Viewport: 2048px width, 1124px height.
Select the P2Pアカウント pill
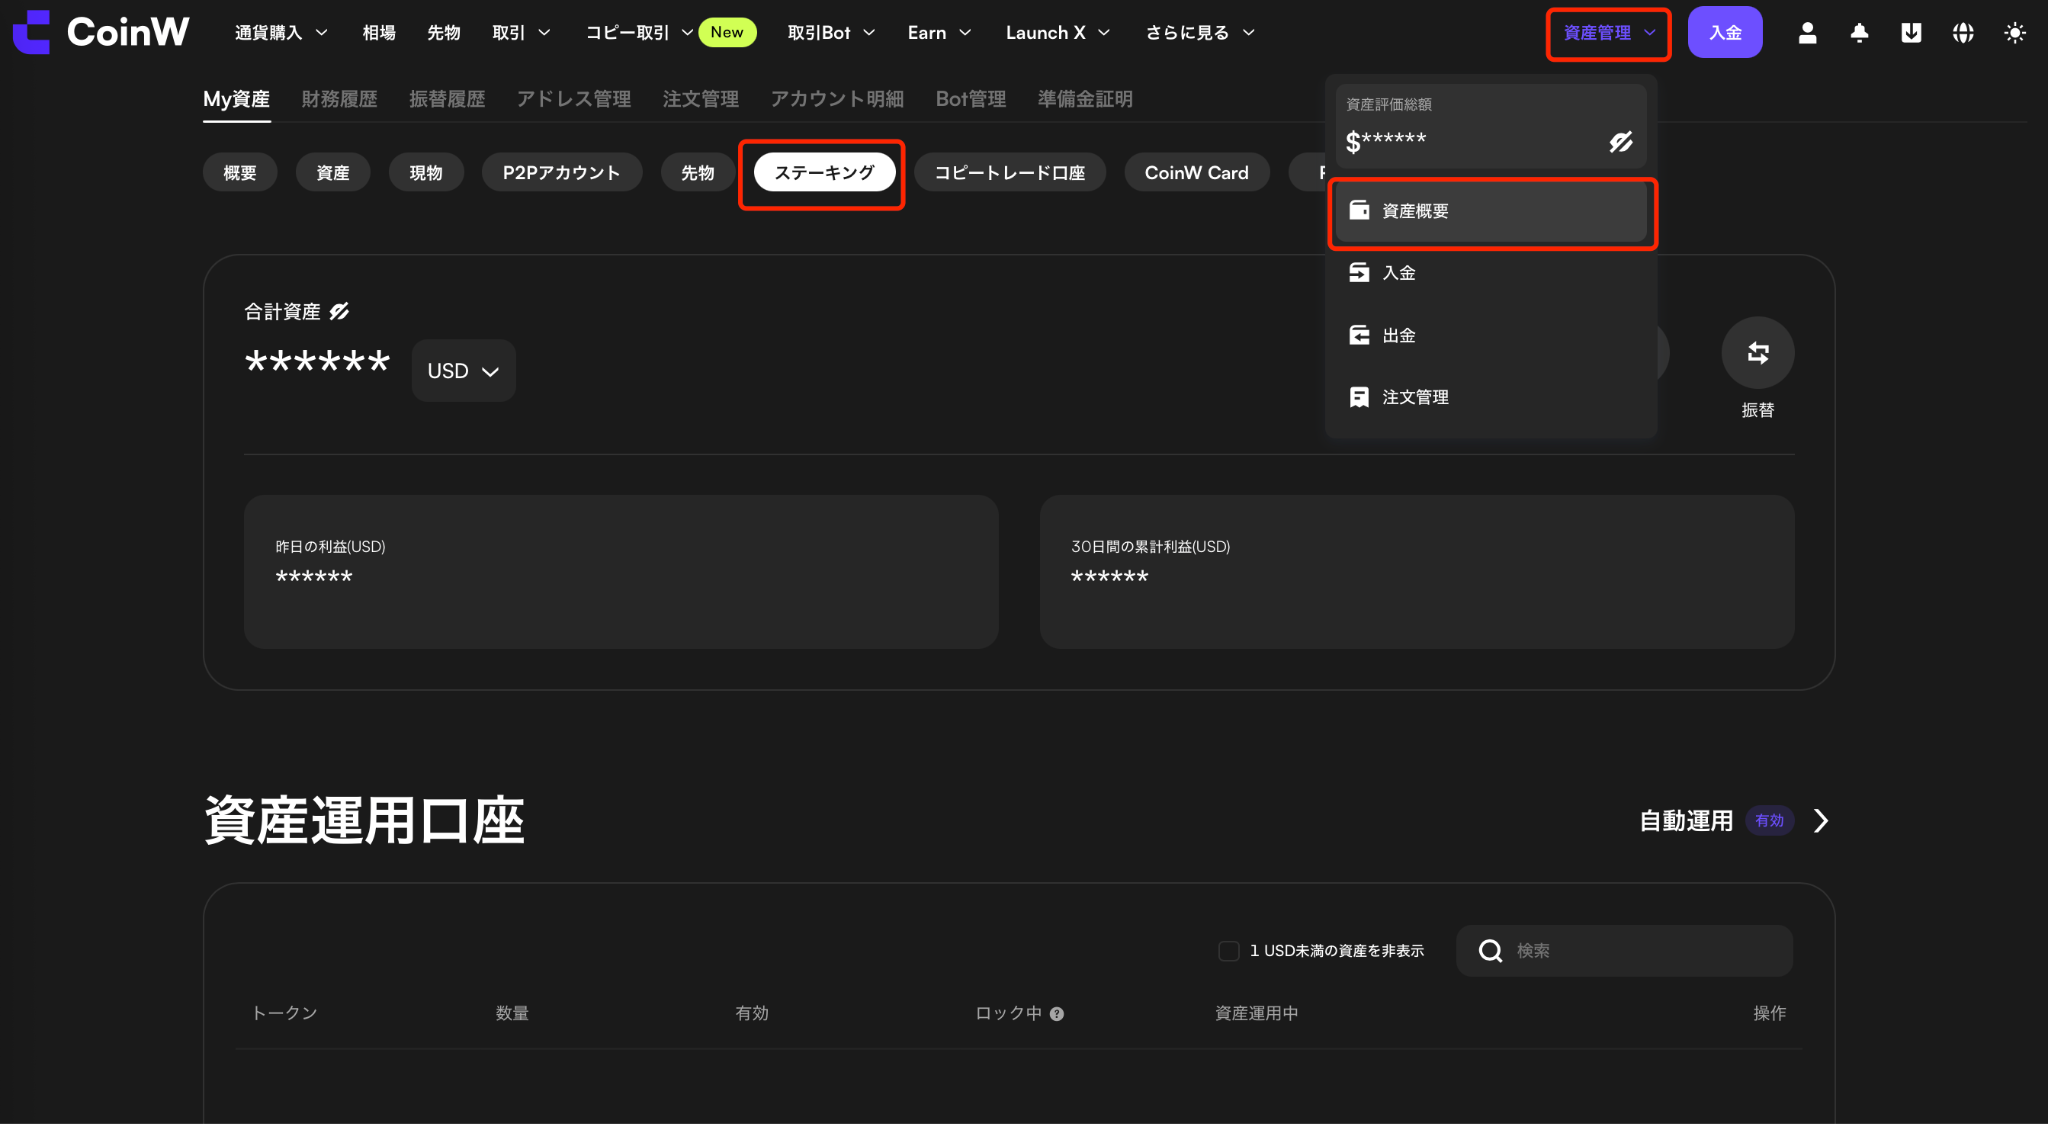[562, 172]
